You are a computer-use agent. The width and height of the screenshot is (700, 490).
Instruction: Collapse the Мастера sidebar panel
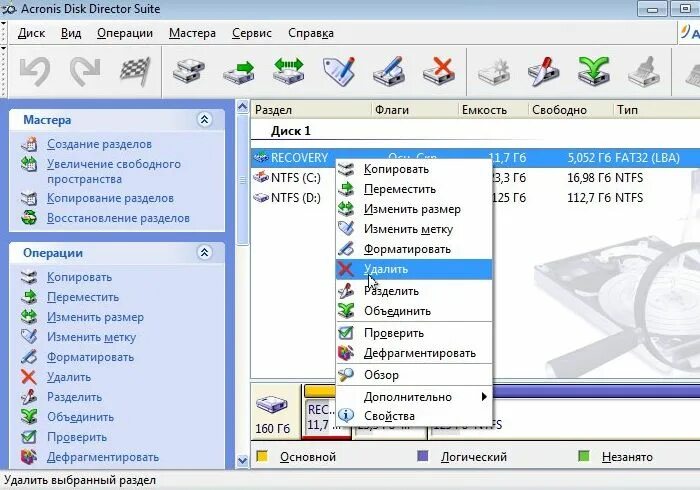tap(204, 120)
